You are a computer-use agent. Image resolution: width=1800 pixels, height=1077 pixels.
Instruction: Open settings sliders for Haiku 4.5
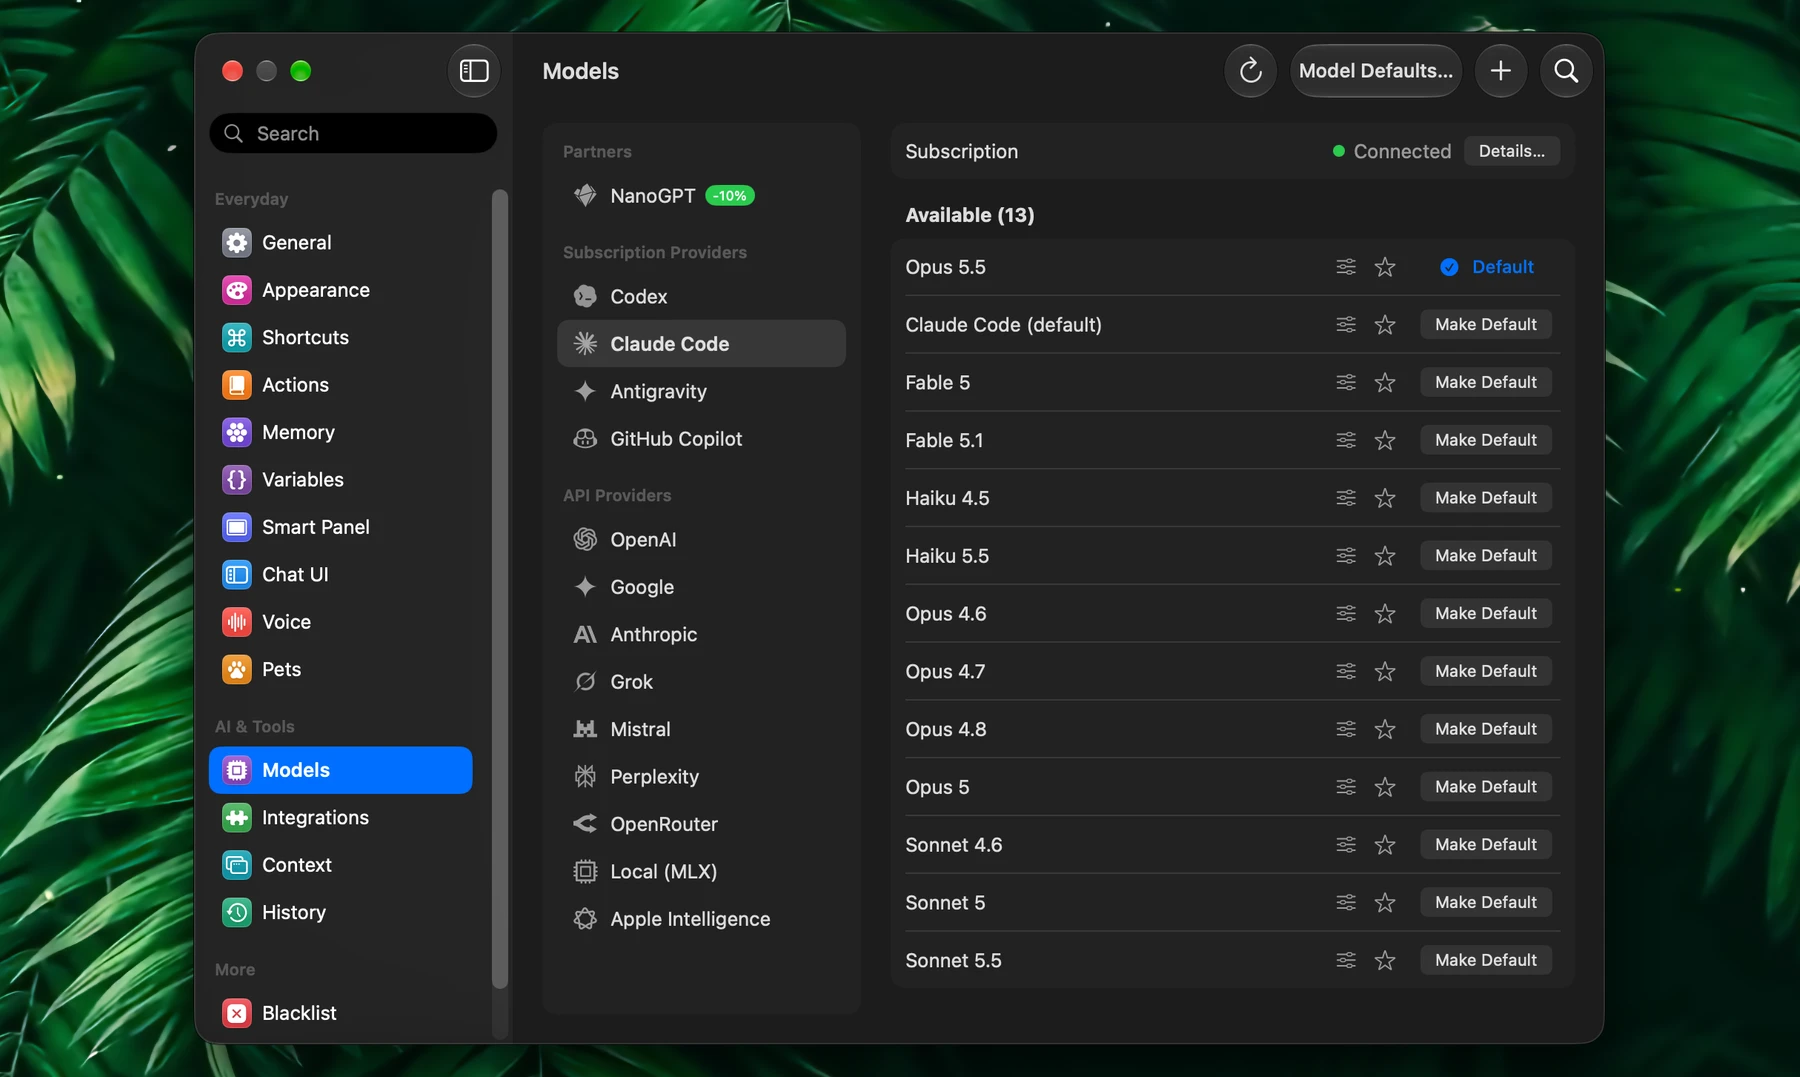coord(1346,498)
